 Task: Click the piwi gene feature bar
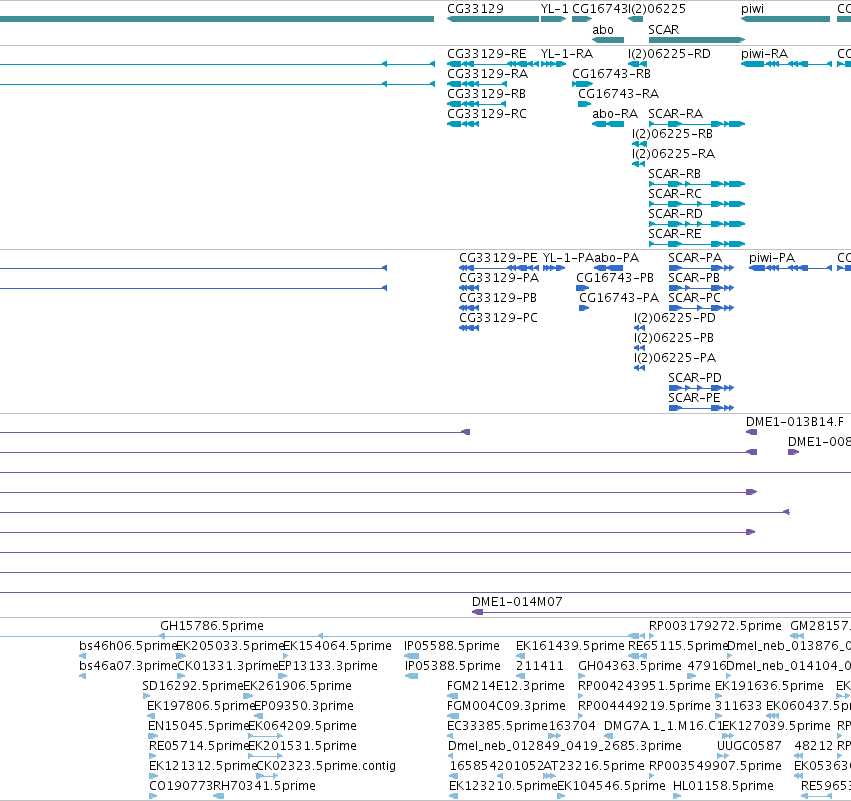785,20
